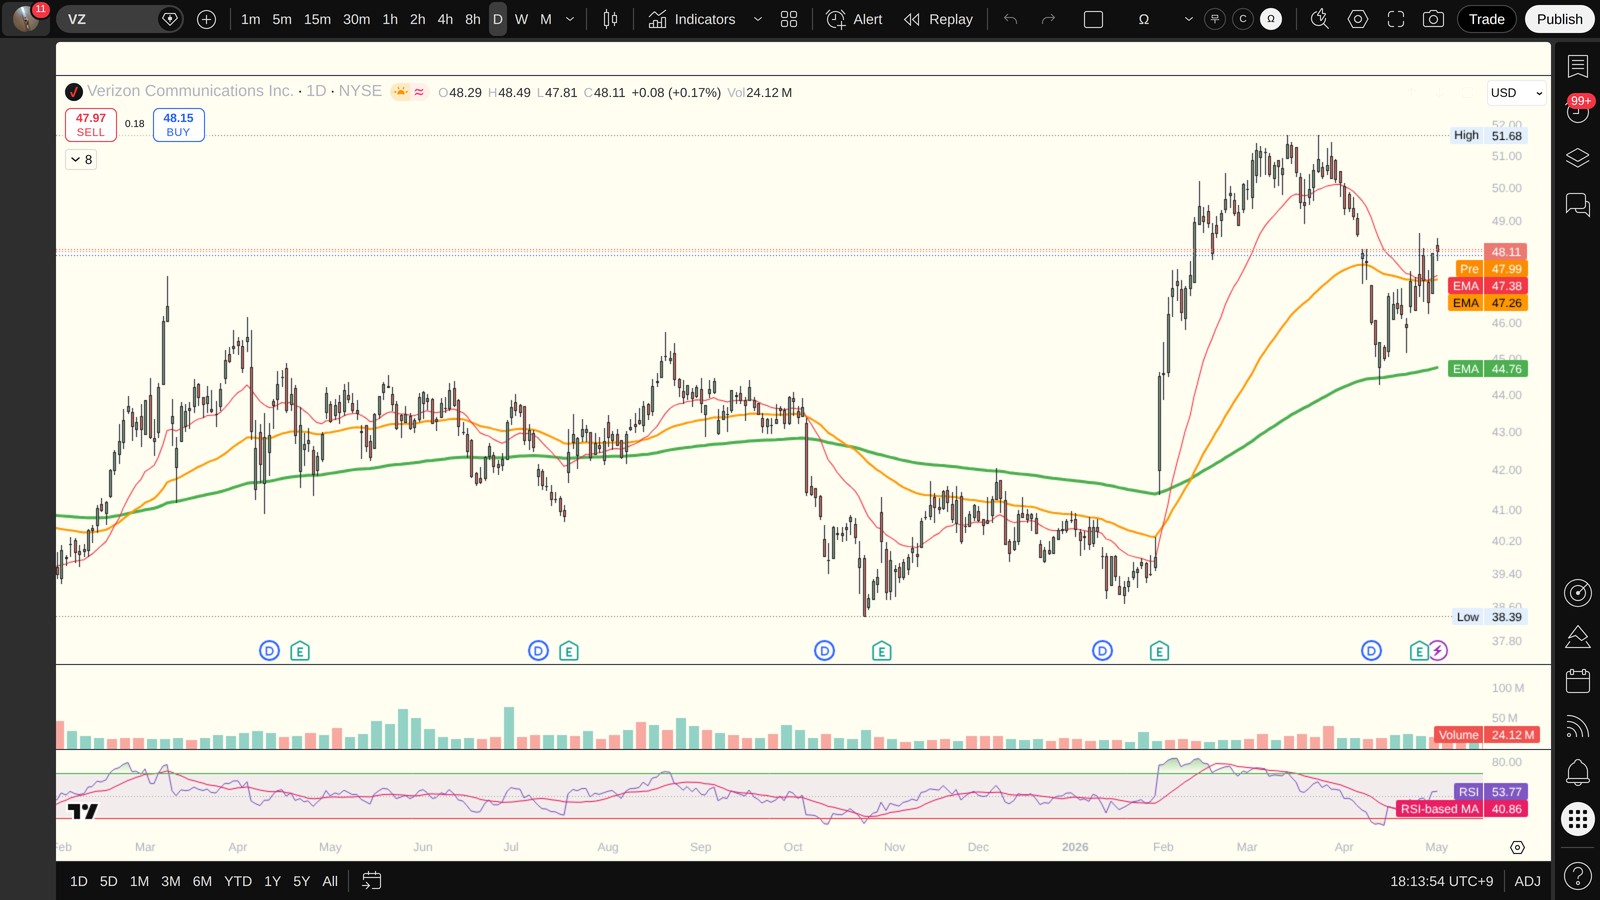Image resolution: width=1600 pixels, height=900 pixels.
Task: Select the won-sign layout circle
Action: click(1215, 19)
